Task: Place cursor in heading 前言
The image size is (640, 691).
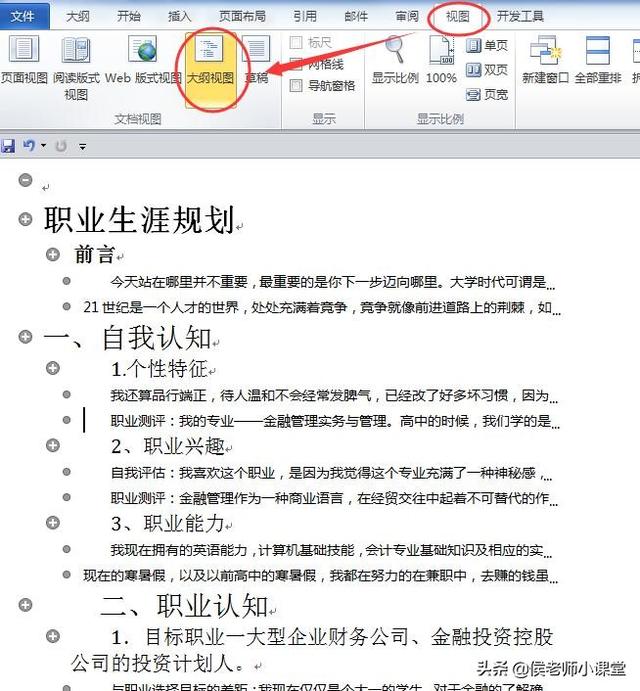Action: [94, 255]
